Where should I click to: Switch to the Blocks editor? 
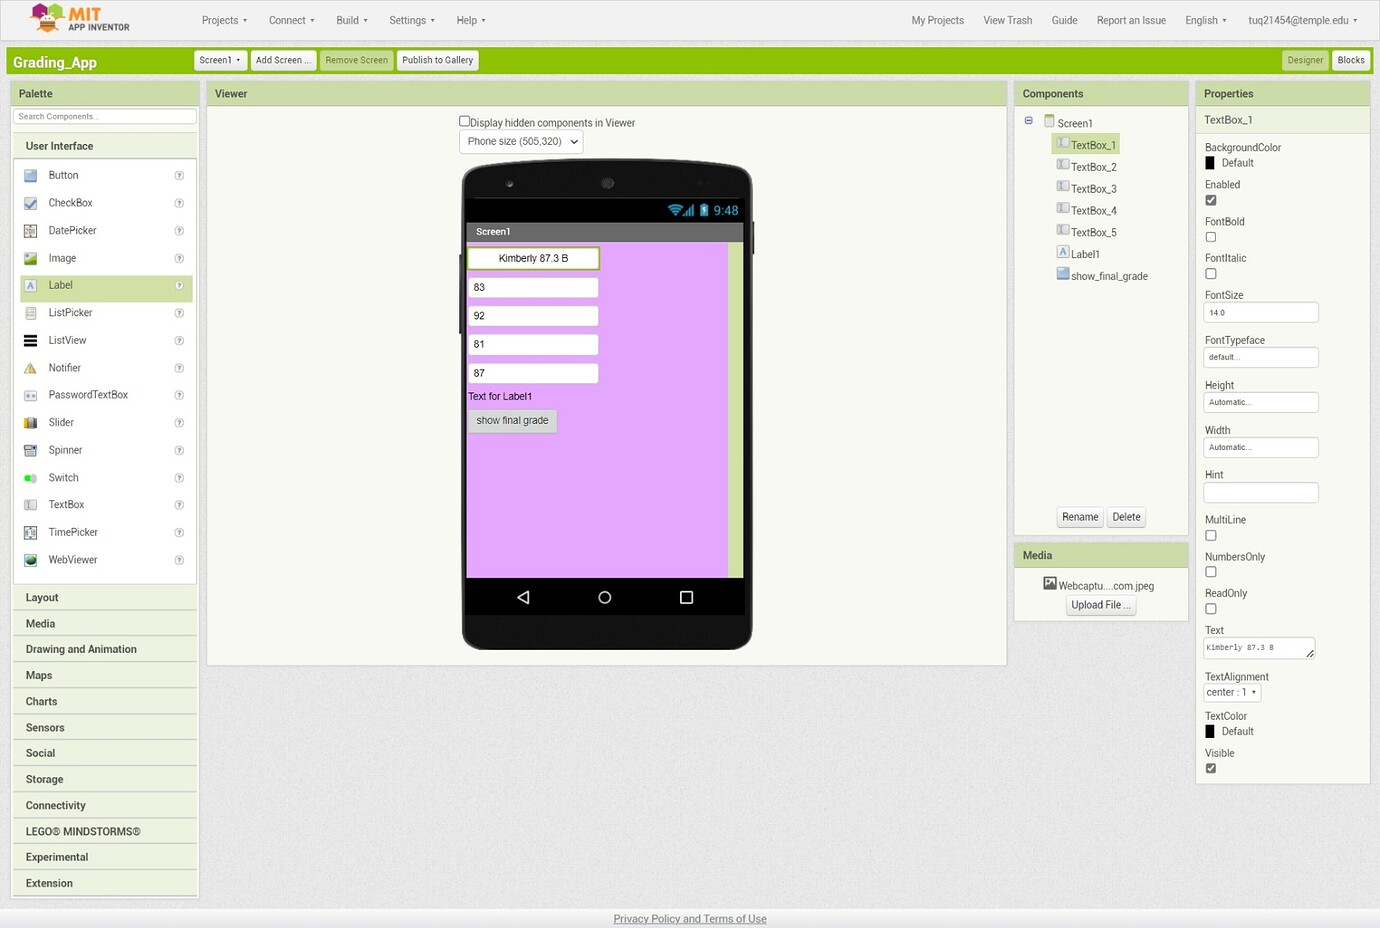[x=1351, y=59]
